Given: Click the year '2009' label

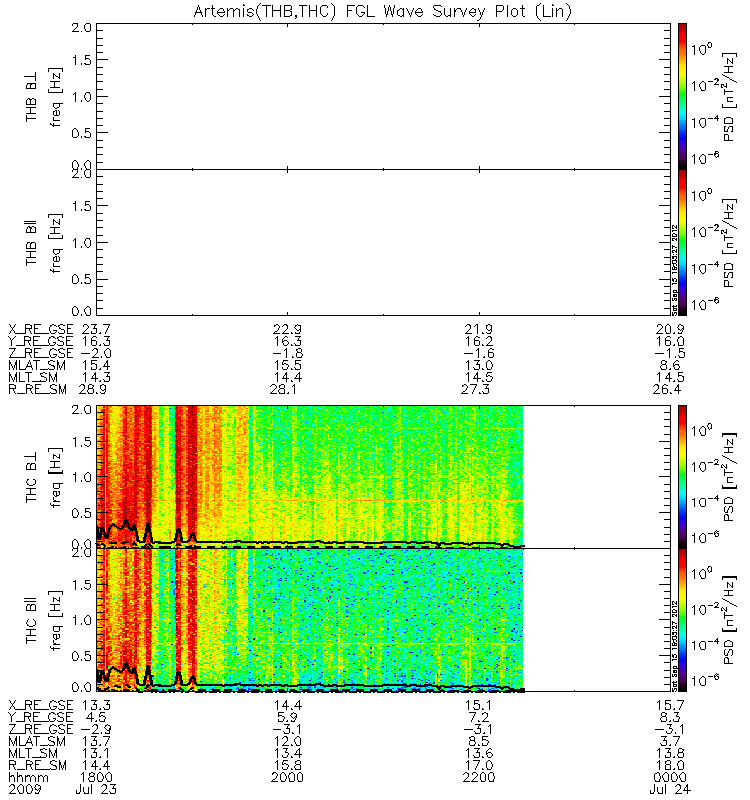Looking at the screenshot, I should [x=24, y=789].
